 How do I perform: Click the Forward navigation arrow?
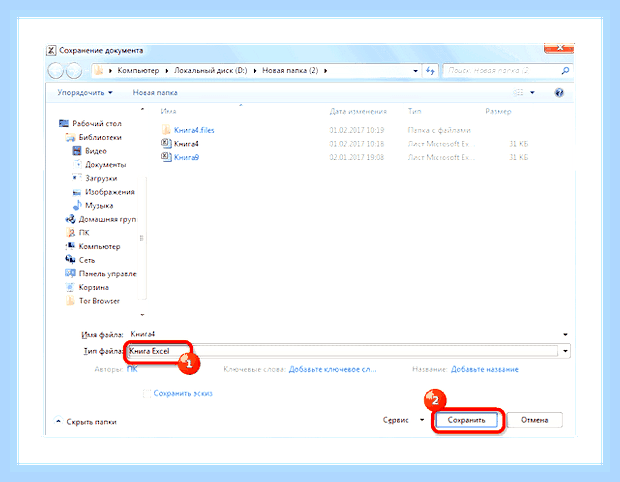click(x=74, y=71)
